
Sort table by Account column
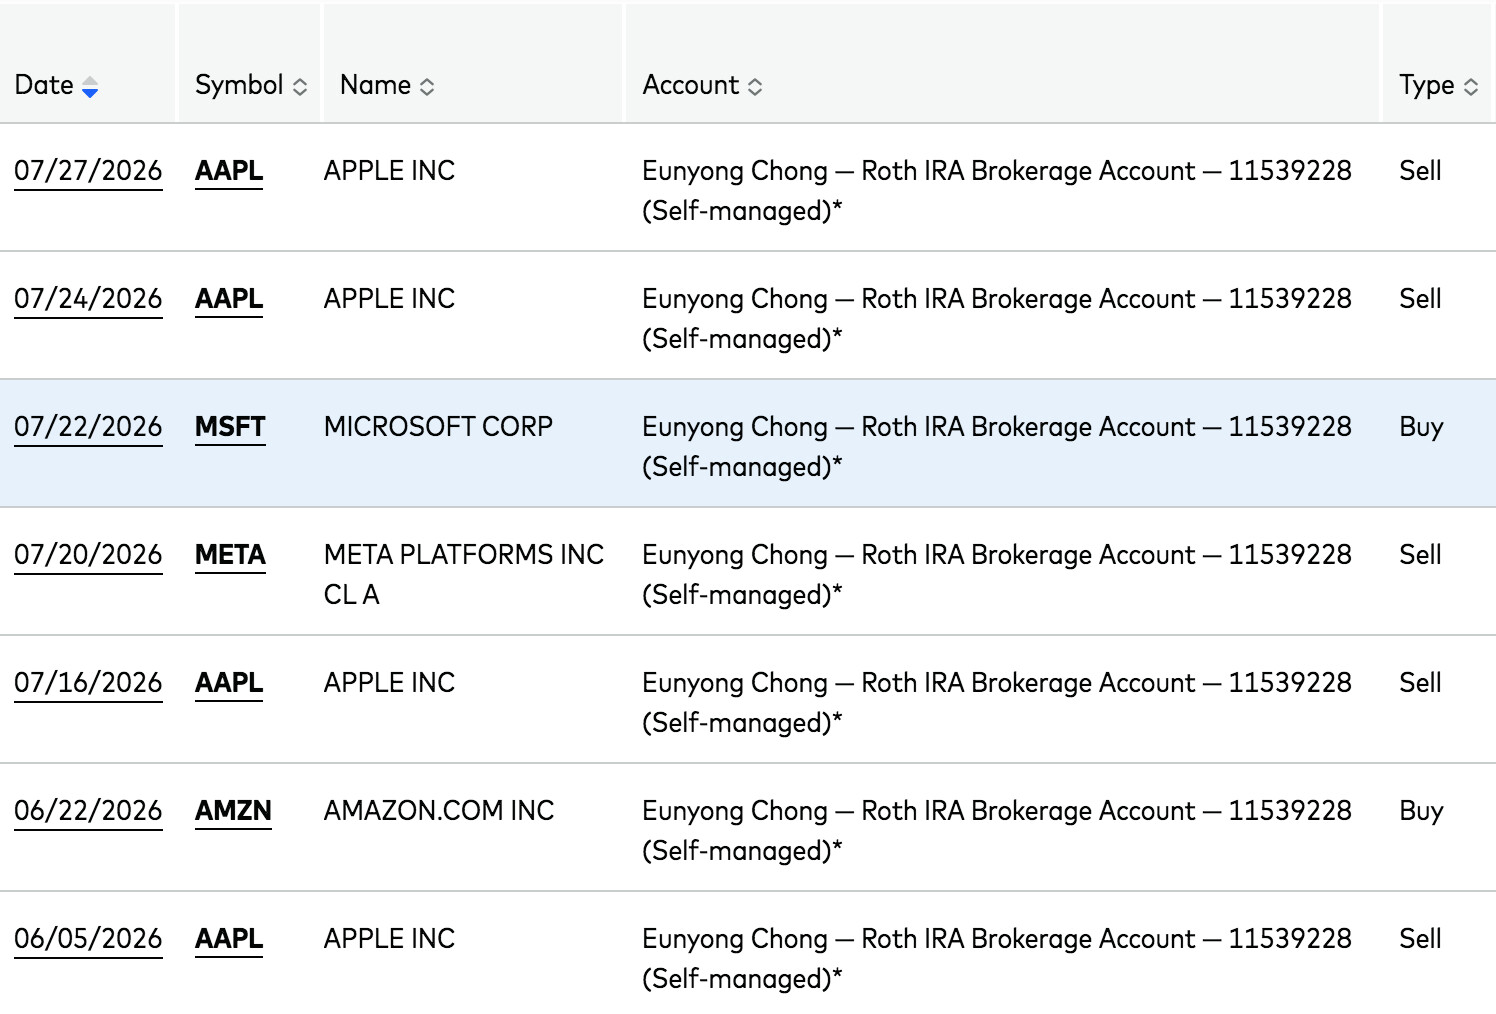pyautogui.click(x=755, y=87)
